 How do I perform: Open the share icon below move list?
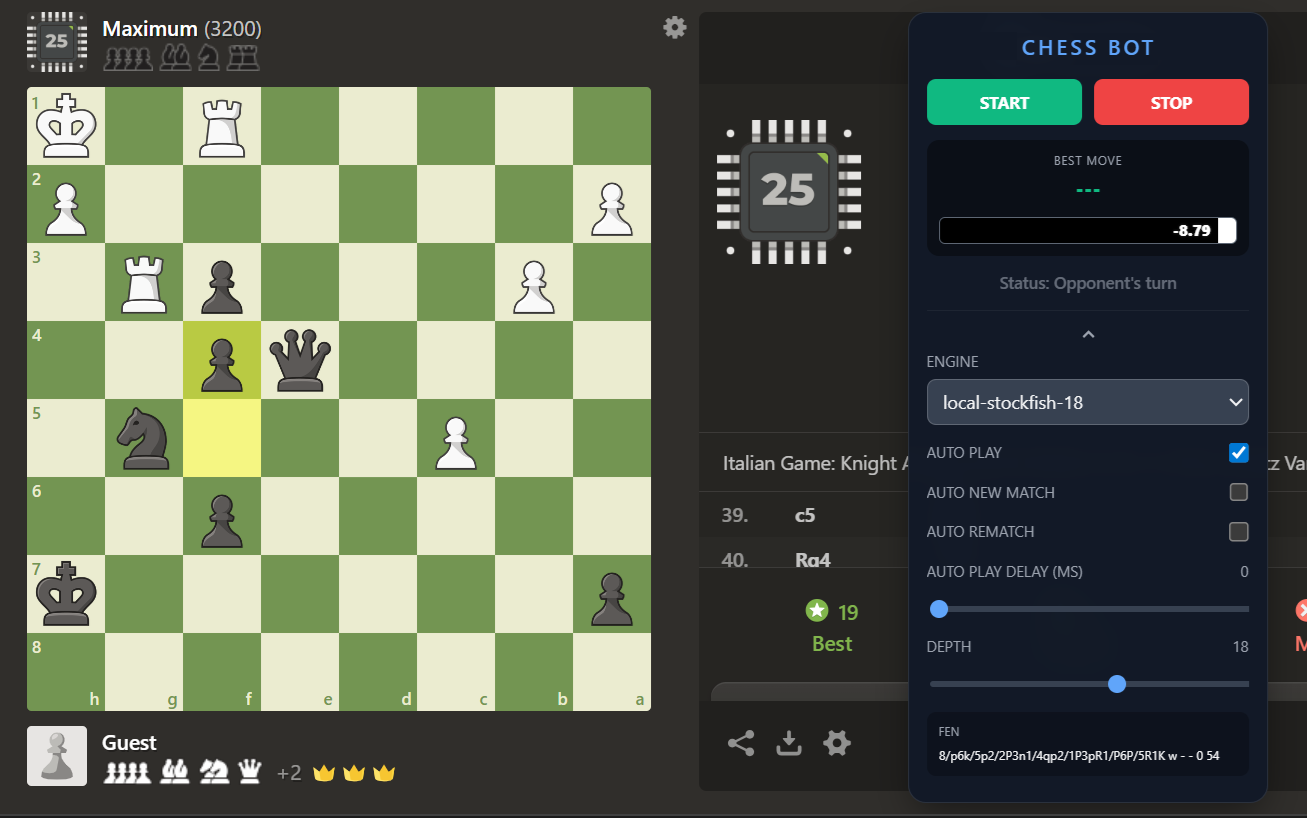coord(741,742)
